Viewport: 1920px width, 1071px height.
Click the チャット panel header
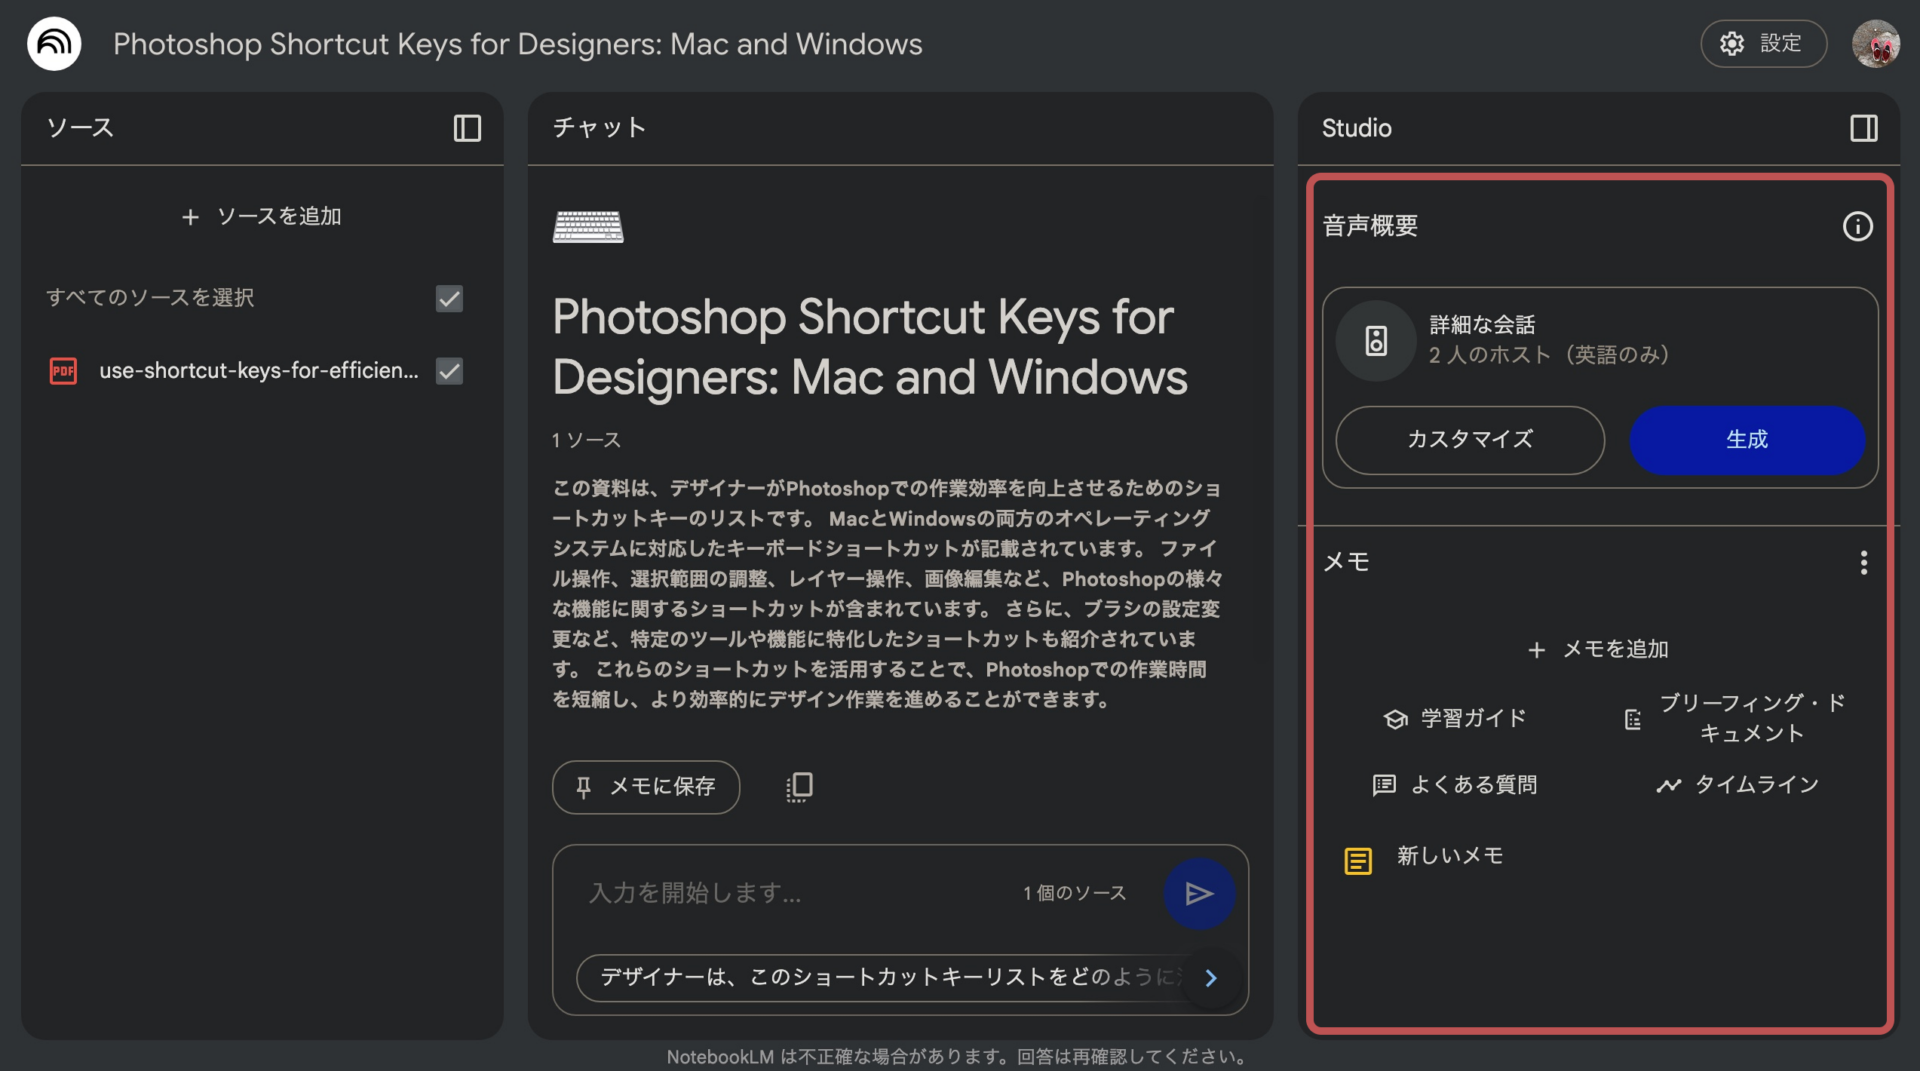(598, 128)
